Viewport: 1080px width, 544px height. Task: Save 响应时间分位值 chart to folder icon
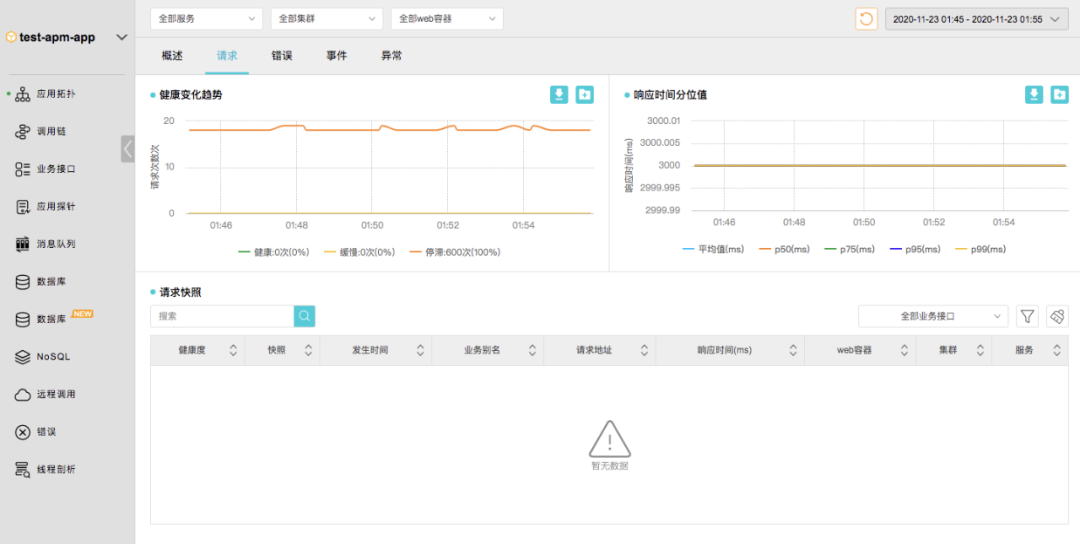pos(1059,95)
